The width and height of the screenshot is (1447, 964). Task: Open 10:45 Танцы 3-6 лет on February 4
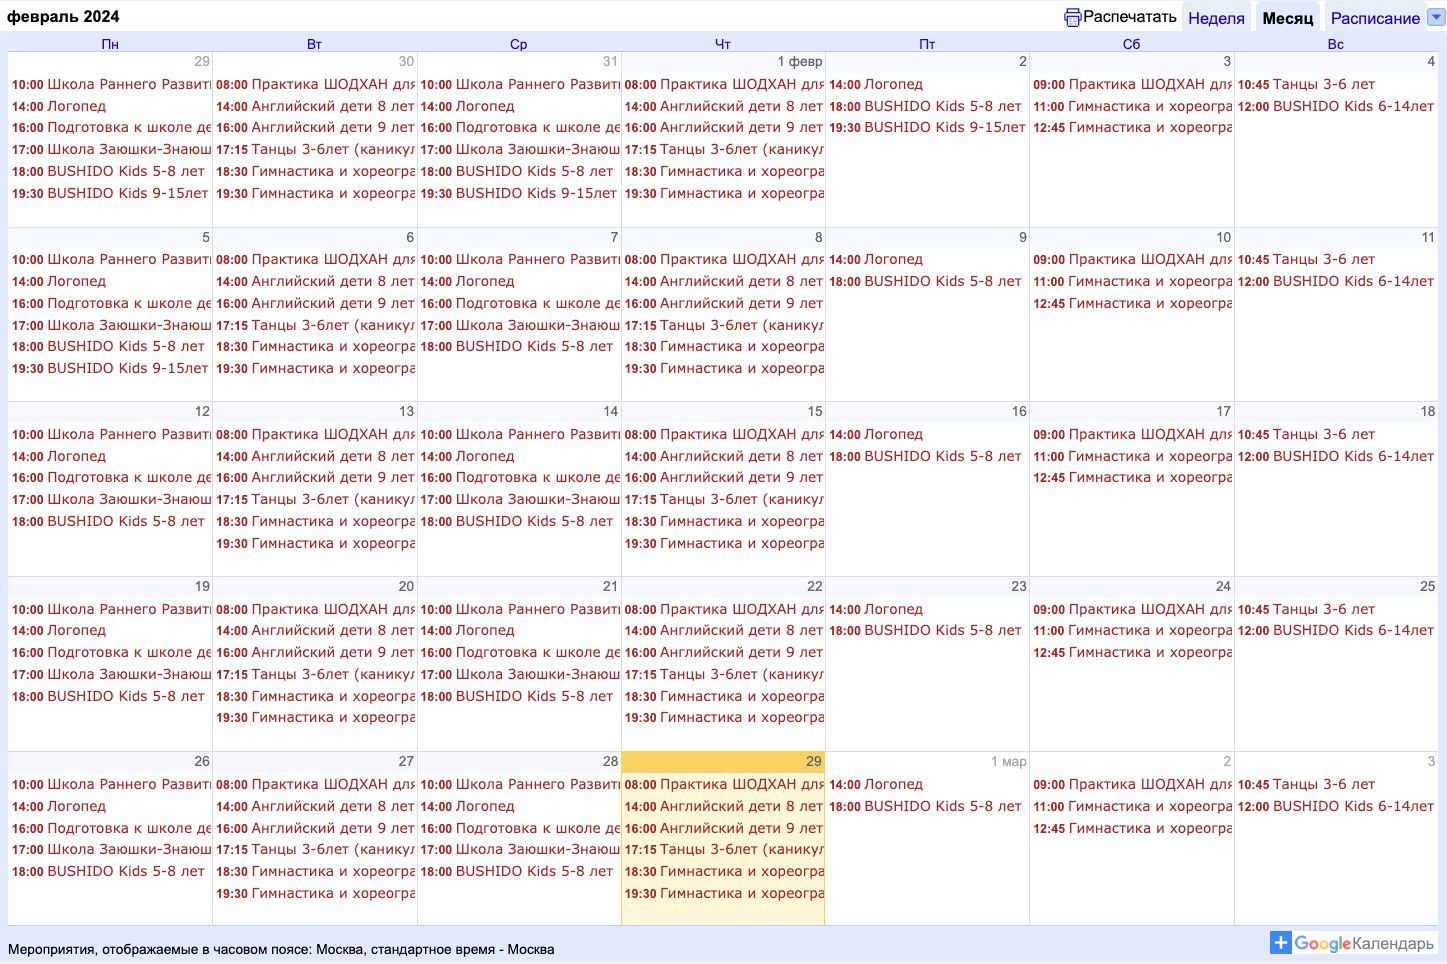(1323, 85)
